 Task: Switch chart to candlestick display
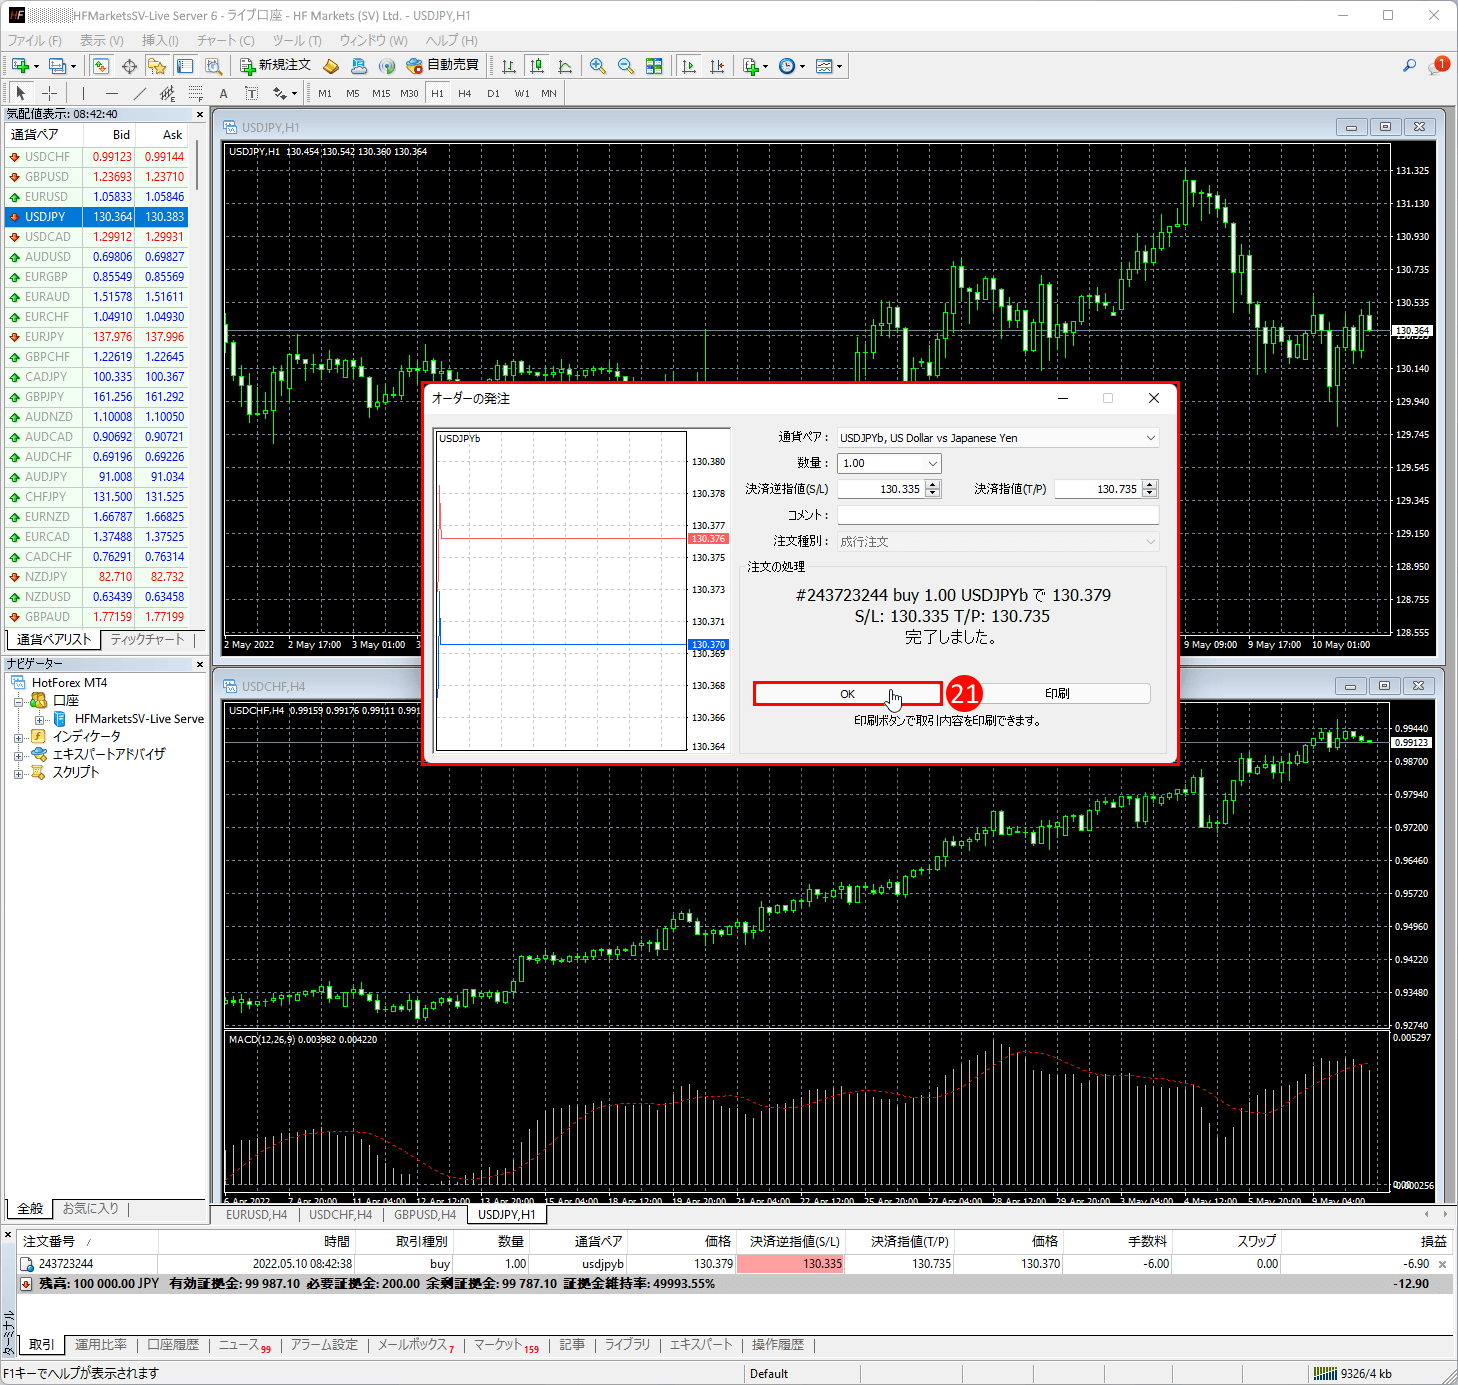[x=537, y=66]
